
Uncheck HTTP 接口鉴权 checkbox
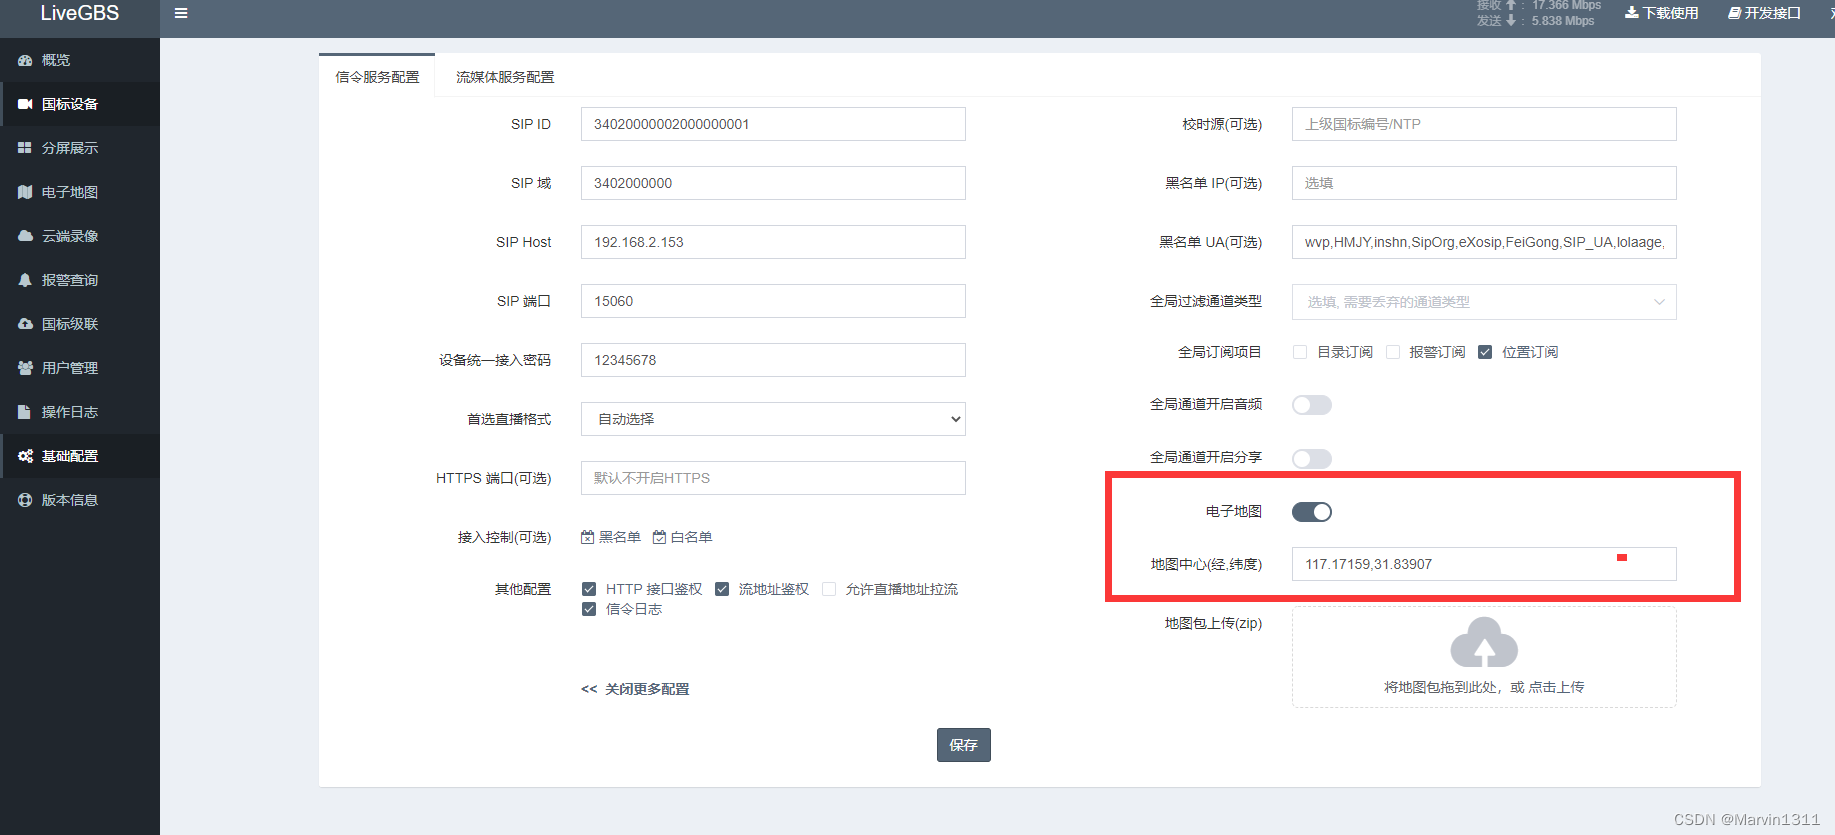589,589
